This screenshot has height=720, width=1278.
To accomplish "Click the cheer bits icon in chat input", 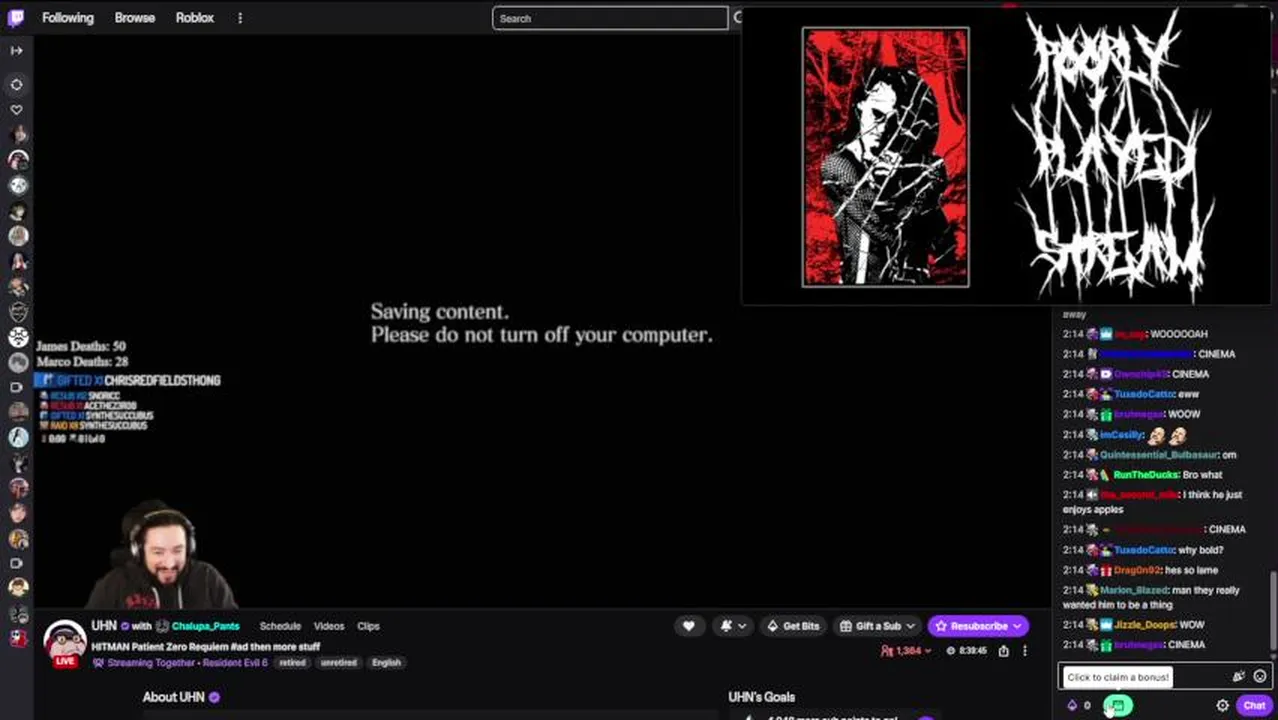I will pos(1238,677).
